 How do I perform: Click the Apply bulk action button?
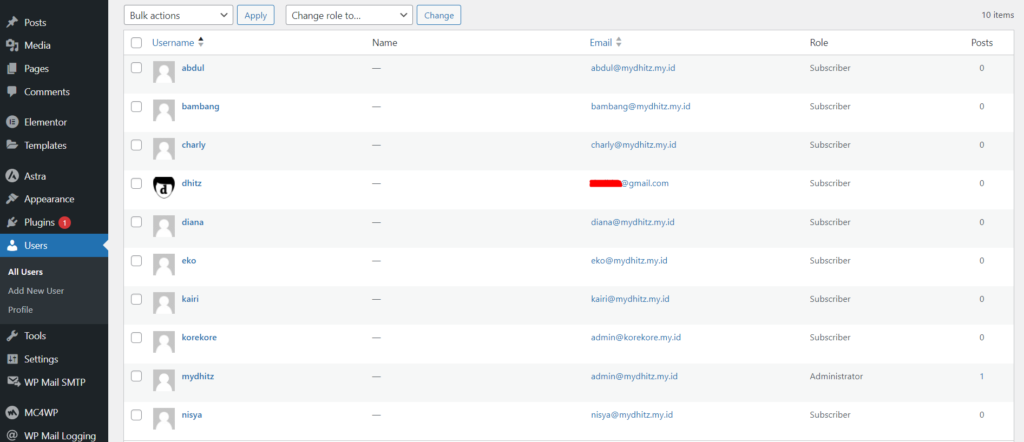click(255, 15)
